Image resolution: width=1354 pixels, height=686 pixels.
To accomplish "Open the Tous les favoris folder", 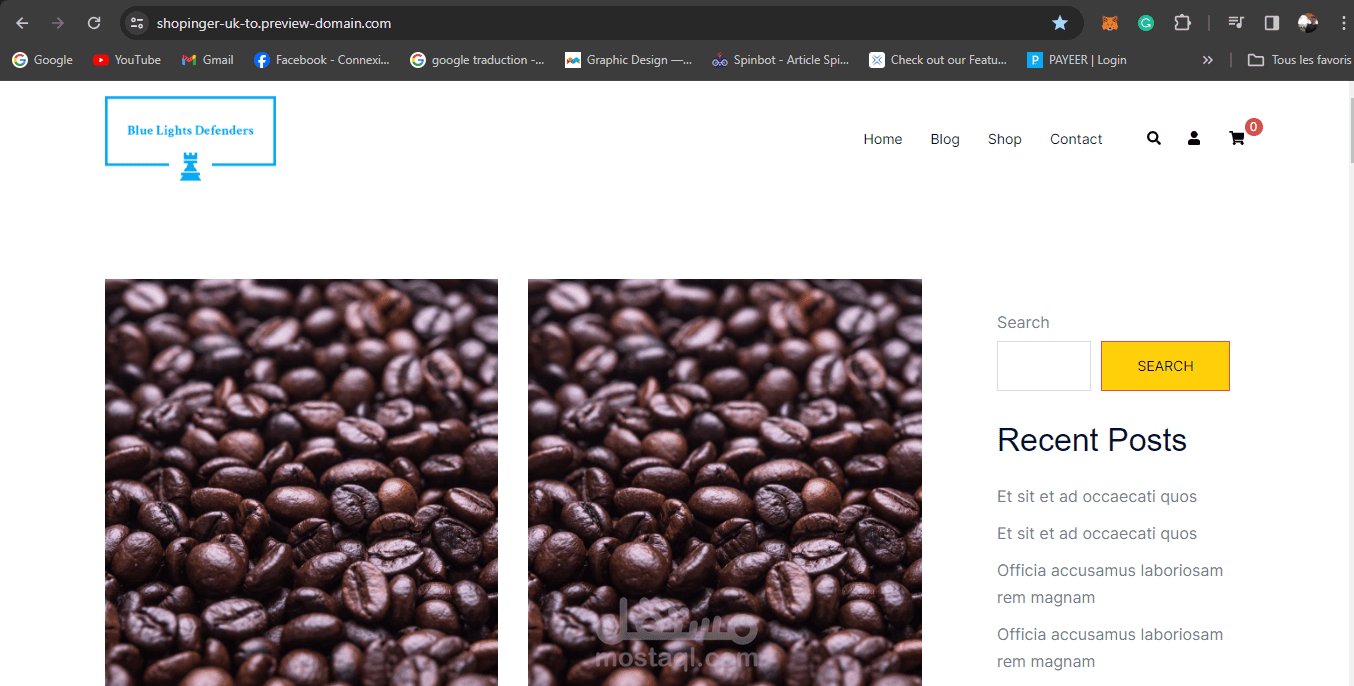I will pos(1299,60).
